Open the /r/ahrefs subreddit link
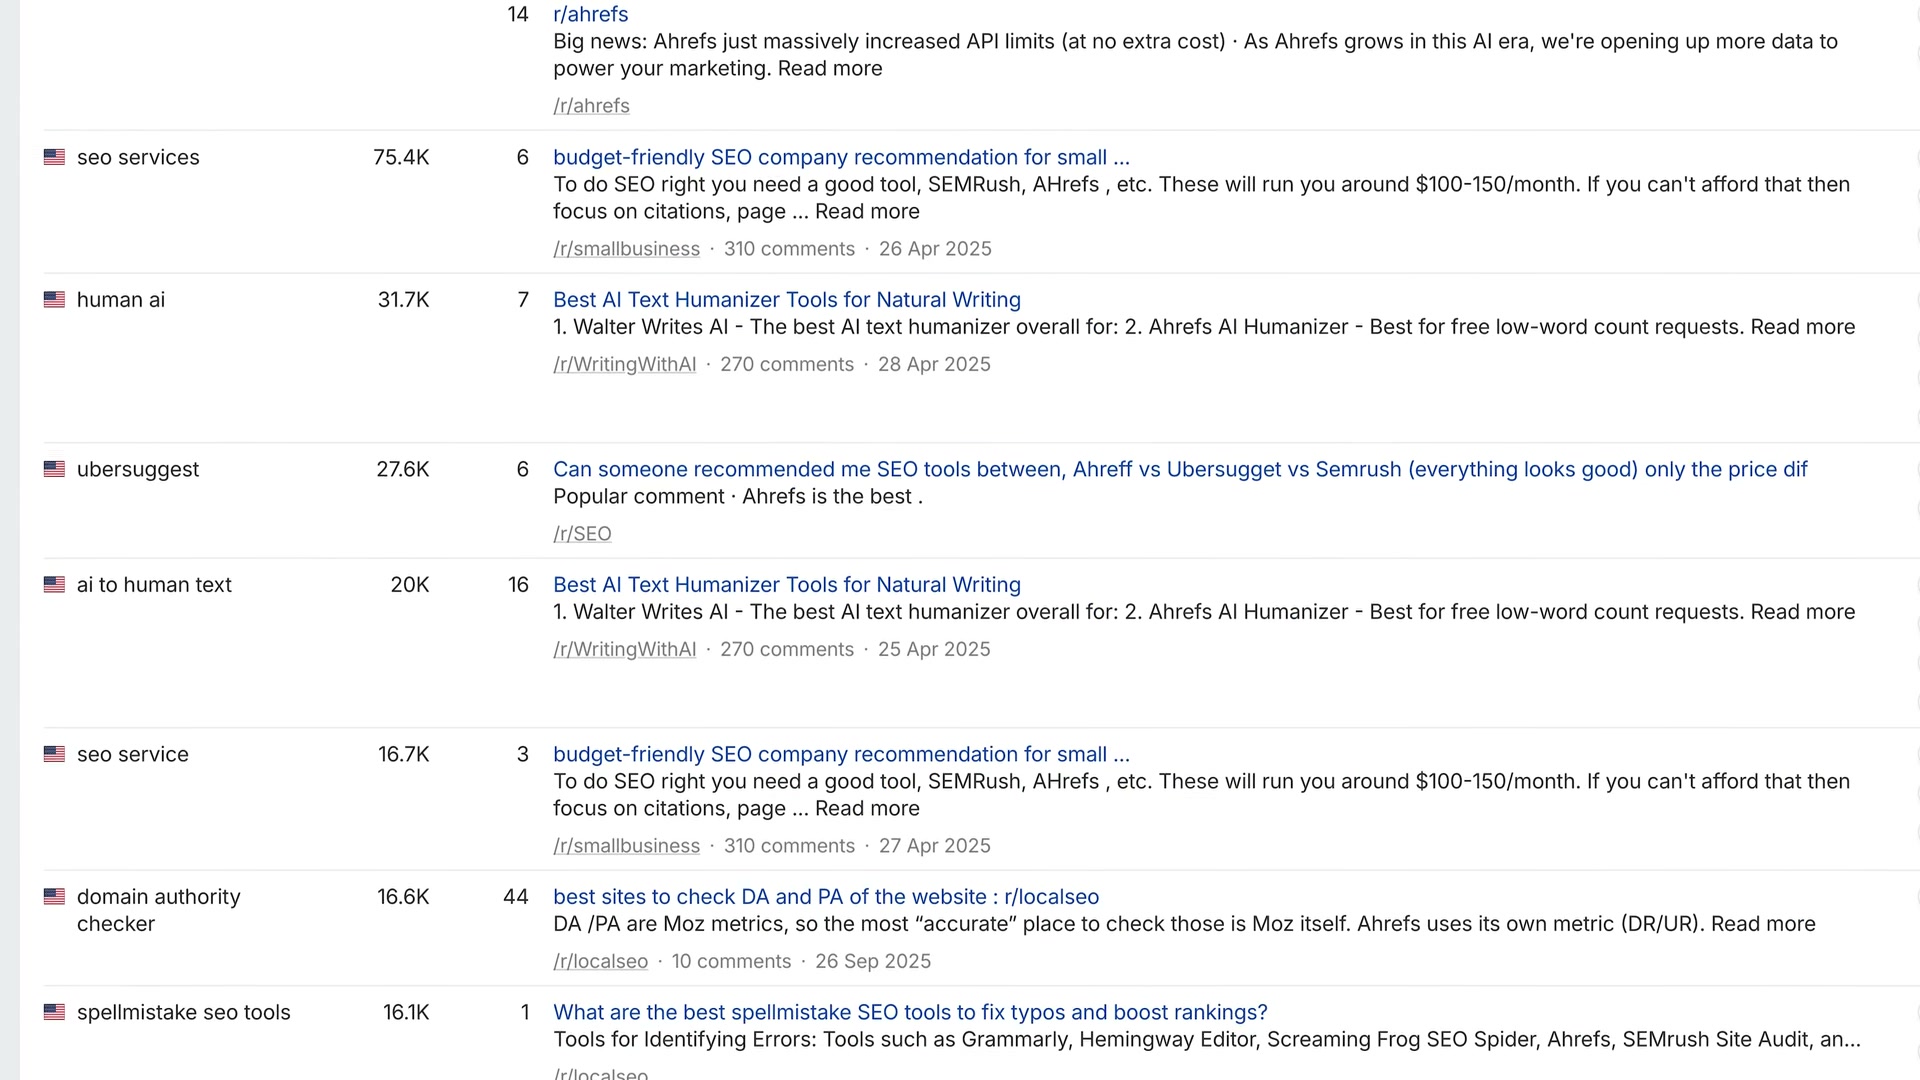The height and width of the screenshot is (1080, 1920). pos(591,106)
